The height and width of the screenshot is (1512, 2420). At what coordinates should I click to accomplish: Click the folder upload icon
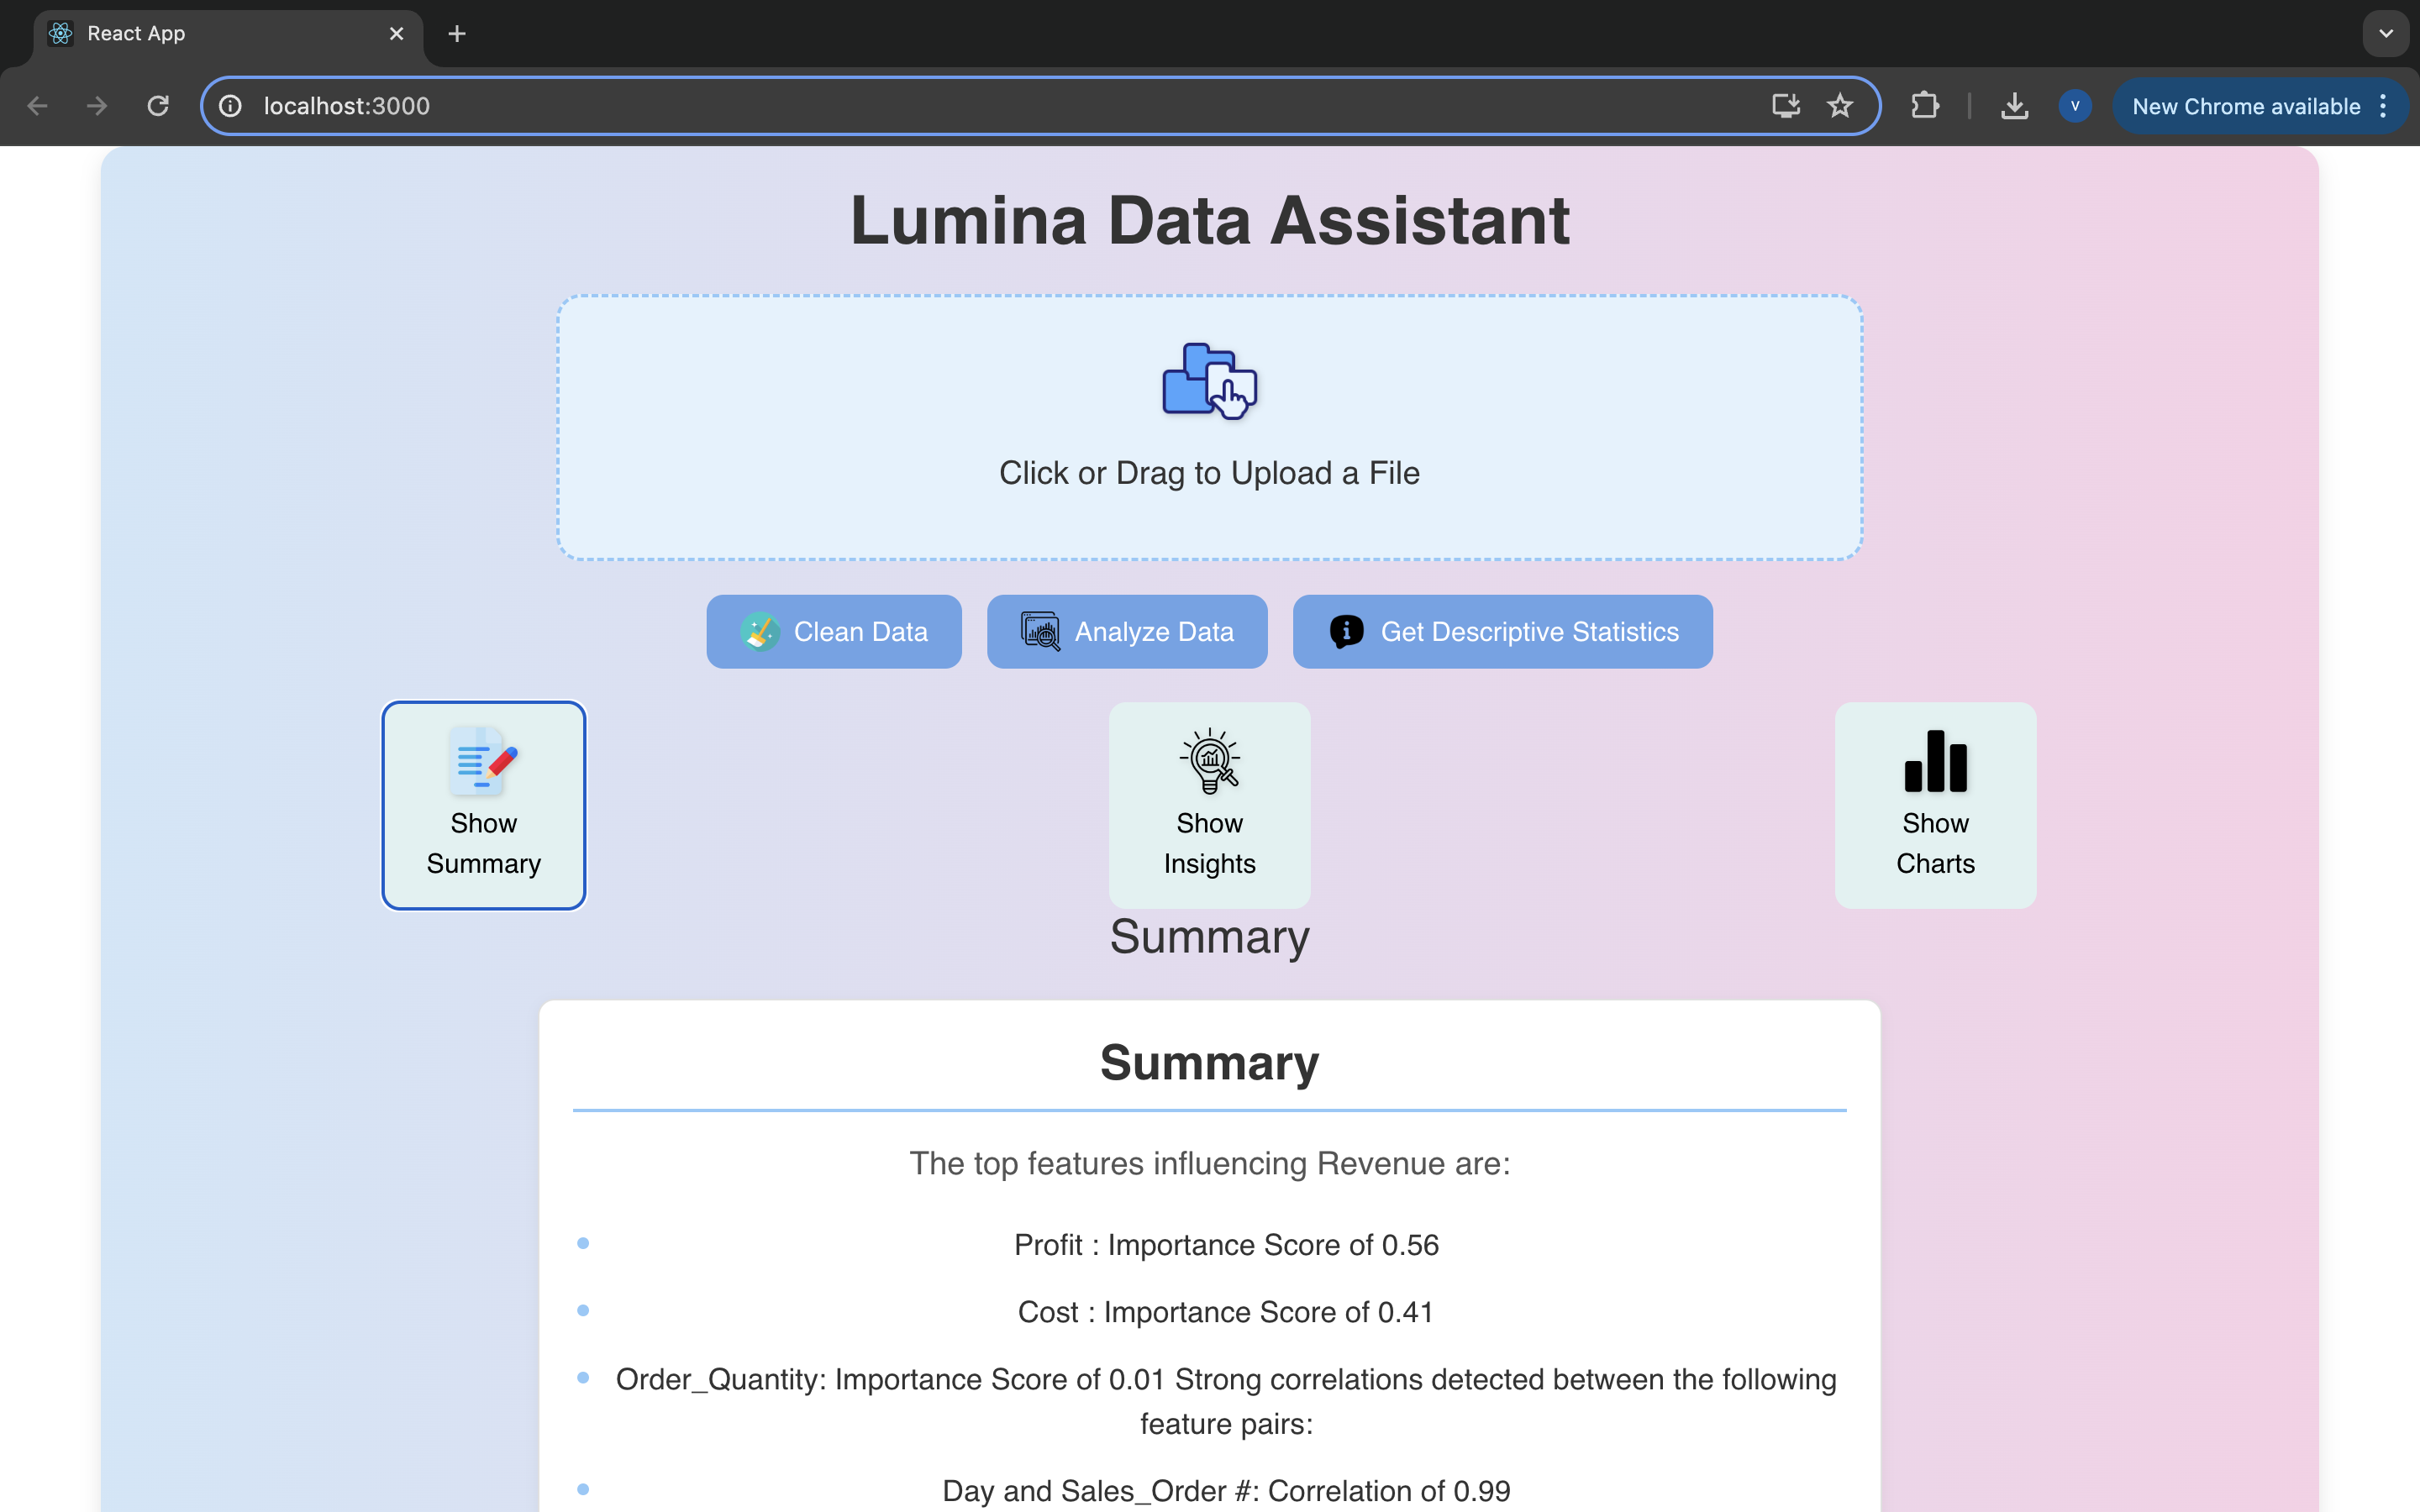tap(1209, 381)
